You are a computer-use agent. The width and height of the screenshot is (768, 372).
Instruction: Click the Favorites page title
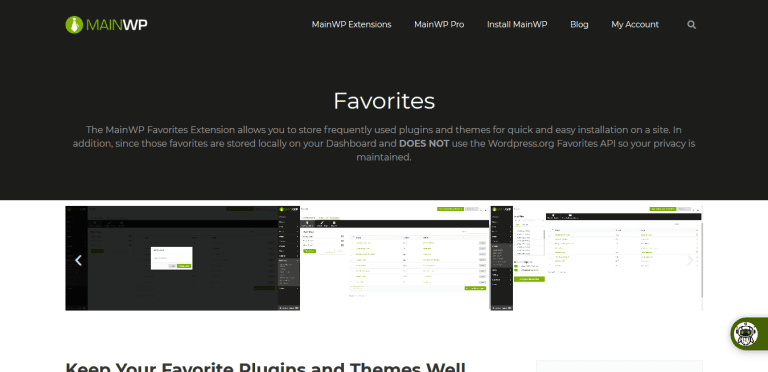[x=384, y=101]
